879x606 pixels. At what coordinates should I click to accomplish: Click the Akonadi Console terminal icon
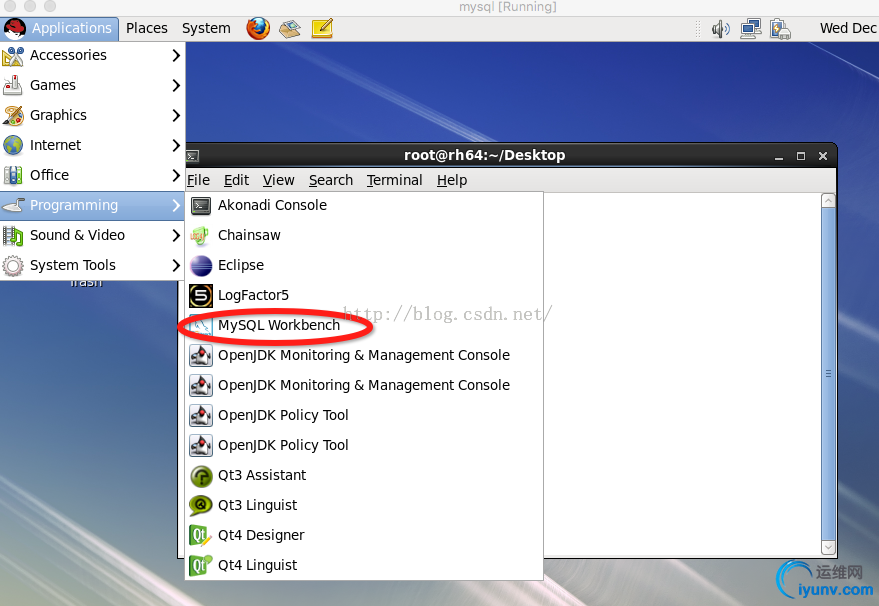[x=201, y=206]
